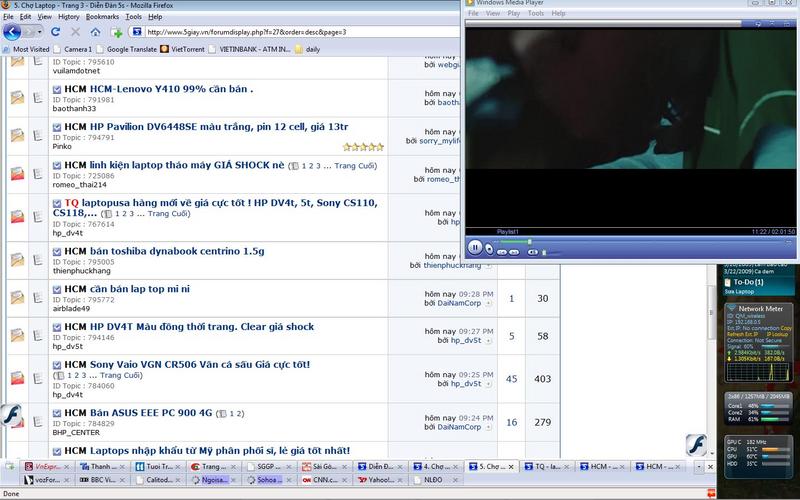Open the Bookmarks menu in Firefox
800x500 pixels.
pos(102,17)
